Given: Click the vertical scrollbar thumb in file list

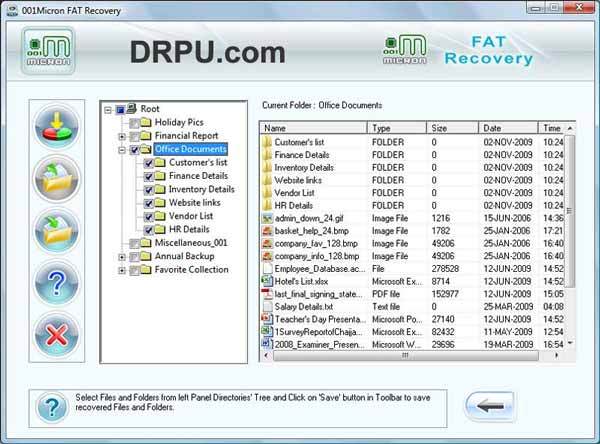Looking at the screenshot, I should click(570, 211).
